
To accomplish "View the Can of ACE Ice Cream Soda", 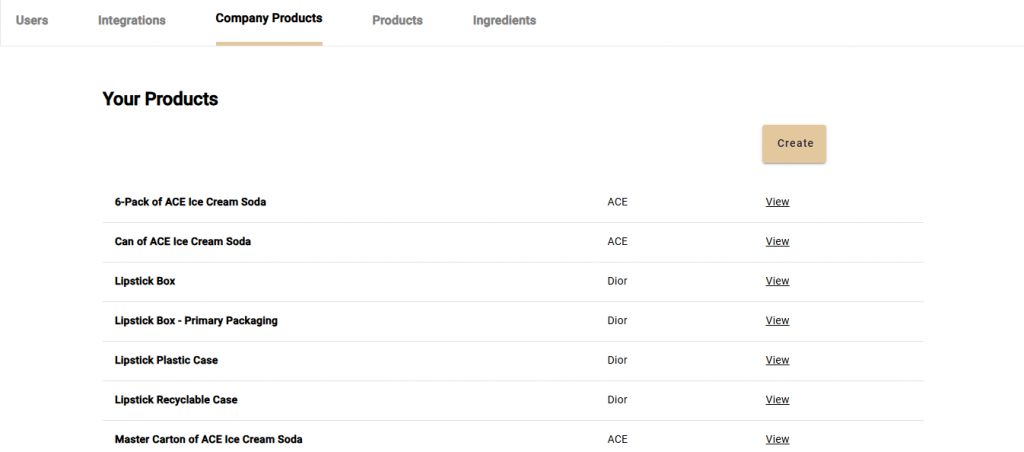I will 777,241.
